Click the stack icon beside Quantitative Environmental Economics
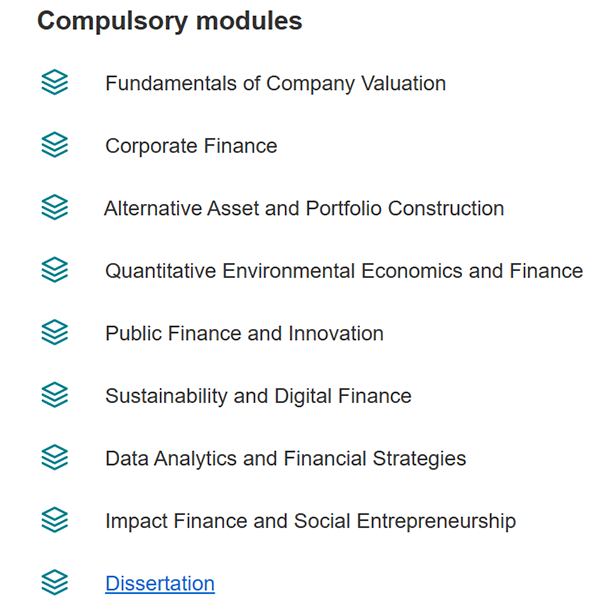Screen dimensions: 600x607 coord(55,270)
